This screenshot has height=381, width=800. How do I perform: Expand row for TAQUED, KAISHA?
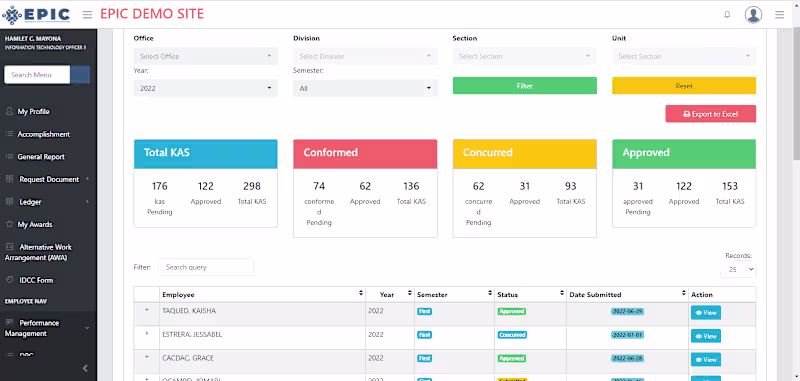tap(147, 311)
